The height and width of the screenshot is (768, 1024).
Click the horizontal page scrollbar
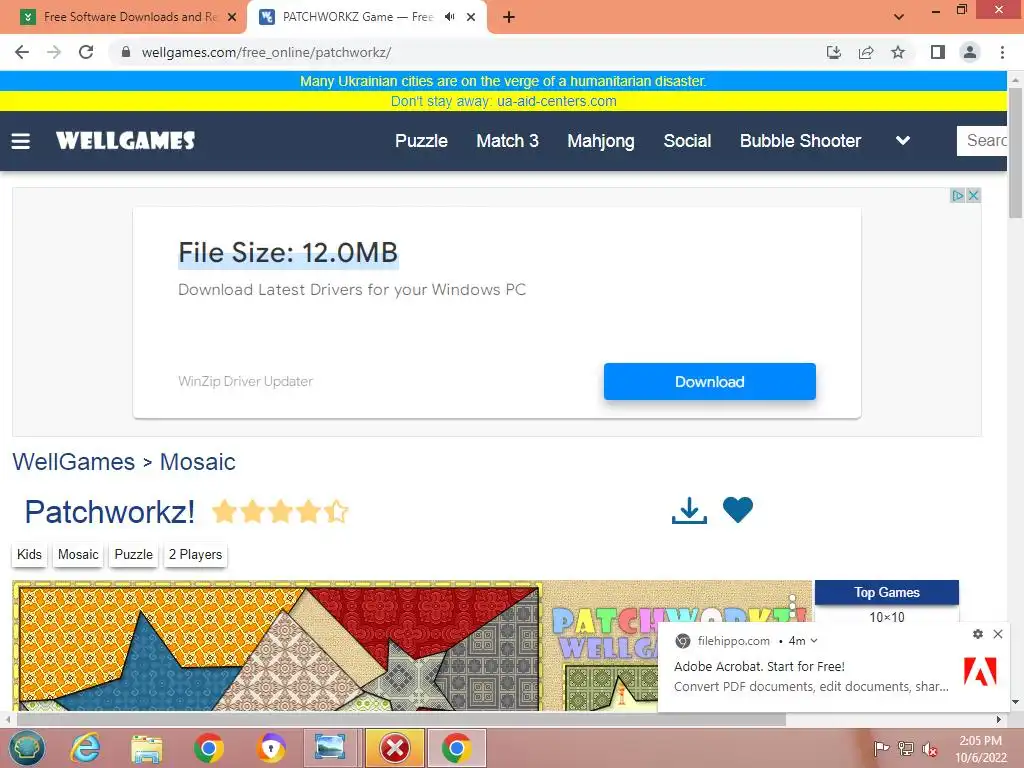402,720
